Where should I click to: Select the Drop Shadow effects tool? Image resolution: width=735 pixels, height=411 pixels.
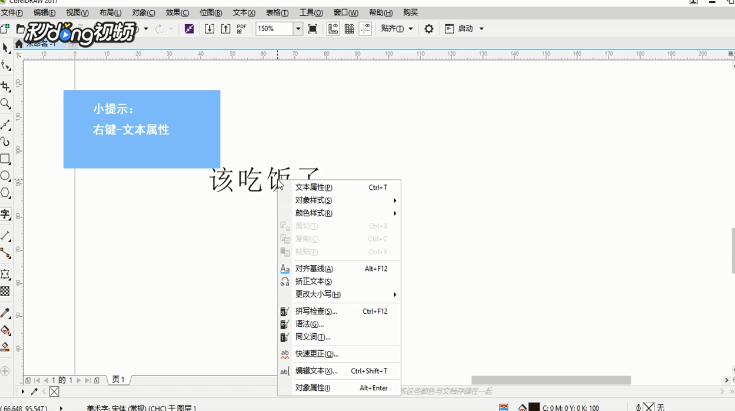6,274
